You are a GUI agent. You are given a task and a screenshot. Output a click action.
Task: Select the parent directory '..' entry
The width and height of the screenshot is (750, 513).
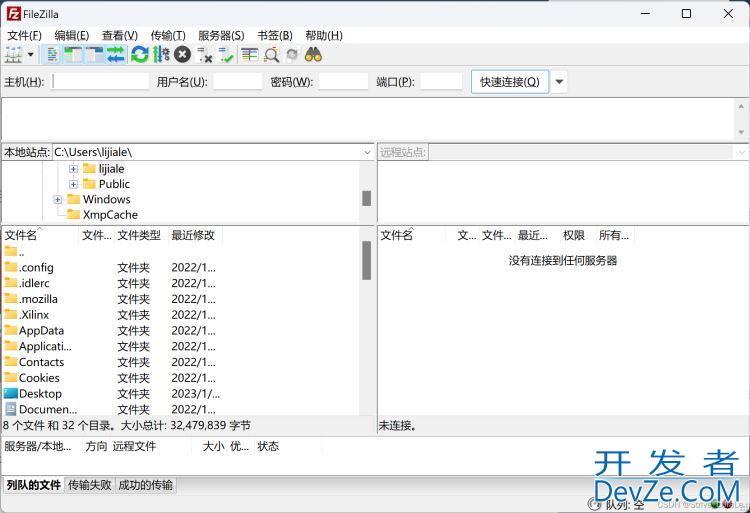[15, 251]
